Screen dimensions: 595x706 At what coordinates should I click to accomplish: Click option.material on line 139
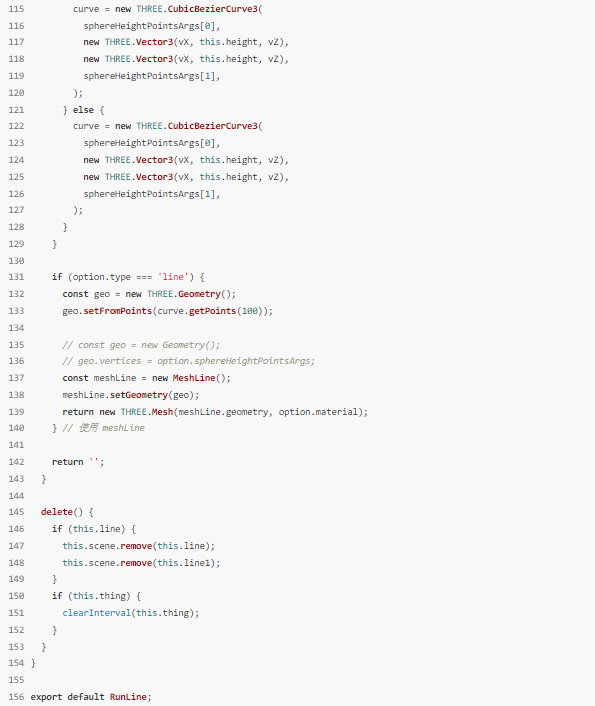[x=321, y=412]
